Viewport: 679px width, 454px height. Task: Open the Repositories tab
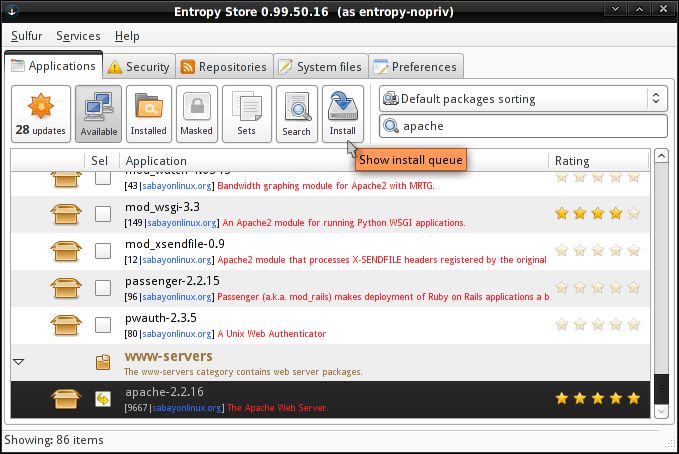(224, 67)
